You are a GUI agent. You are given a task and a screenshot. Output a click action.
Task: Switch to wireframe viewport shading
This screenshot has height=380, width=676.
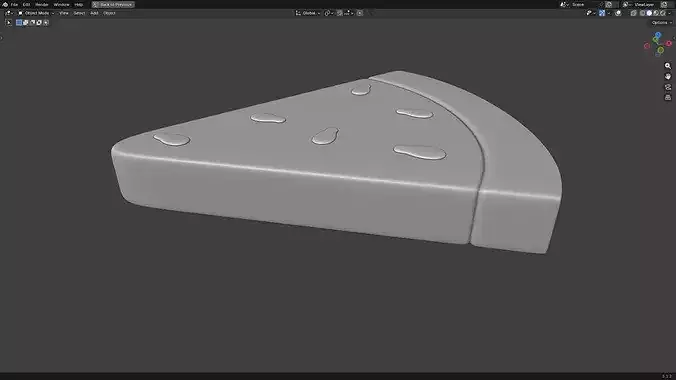642,13
